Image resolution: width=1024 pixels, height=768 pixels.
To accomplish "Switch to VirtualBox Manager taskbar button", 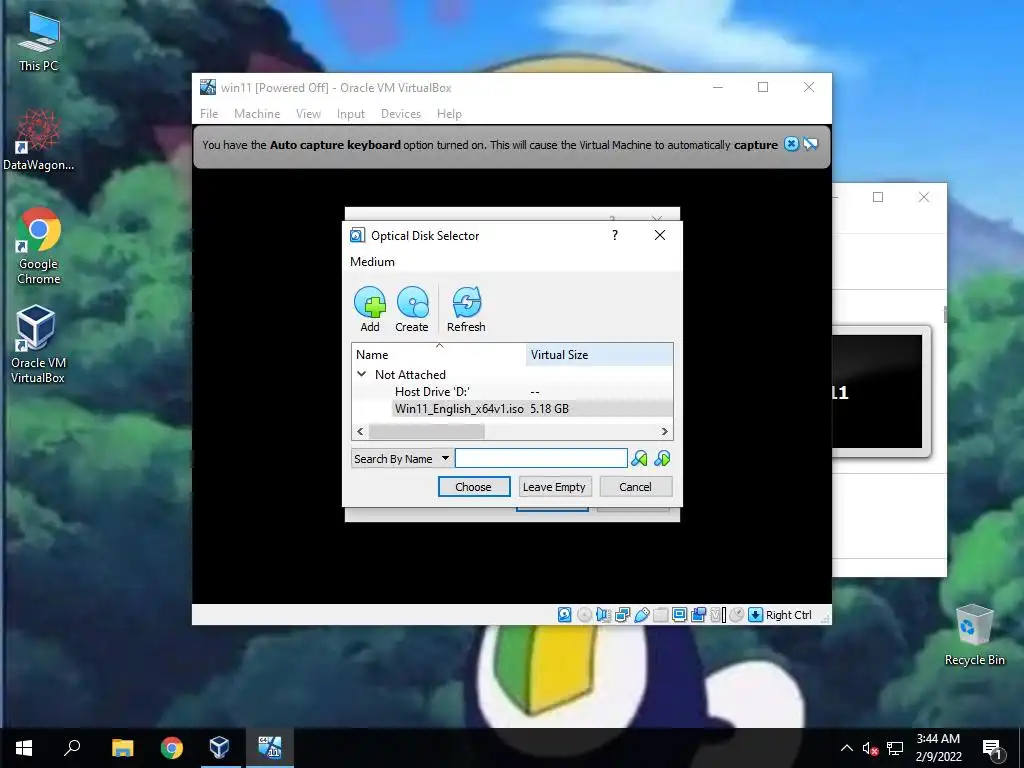I will coord(219,748).
